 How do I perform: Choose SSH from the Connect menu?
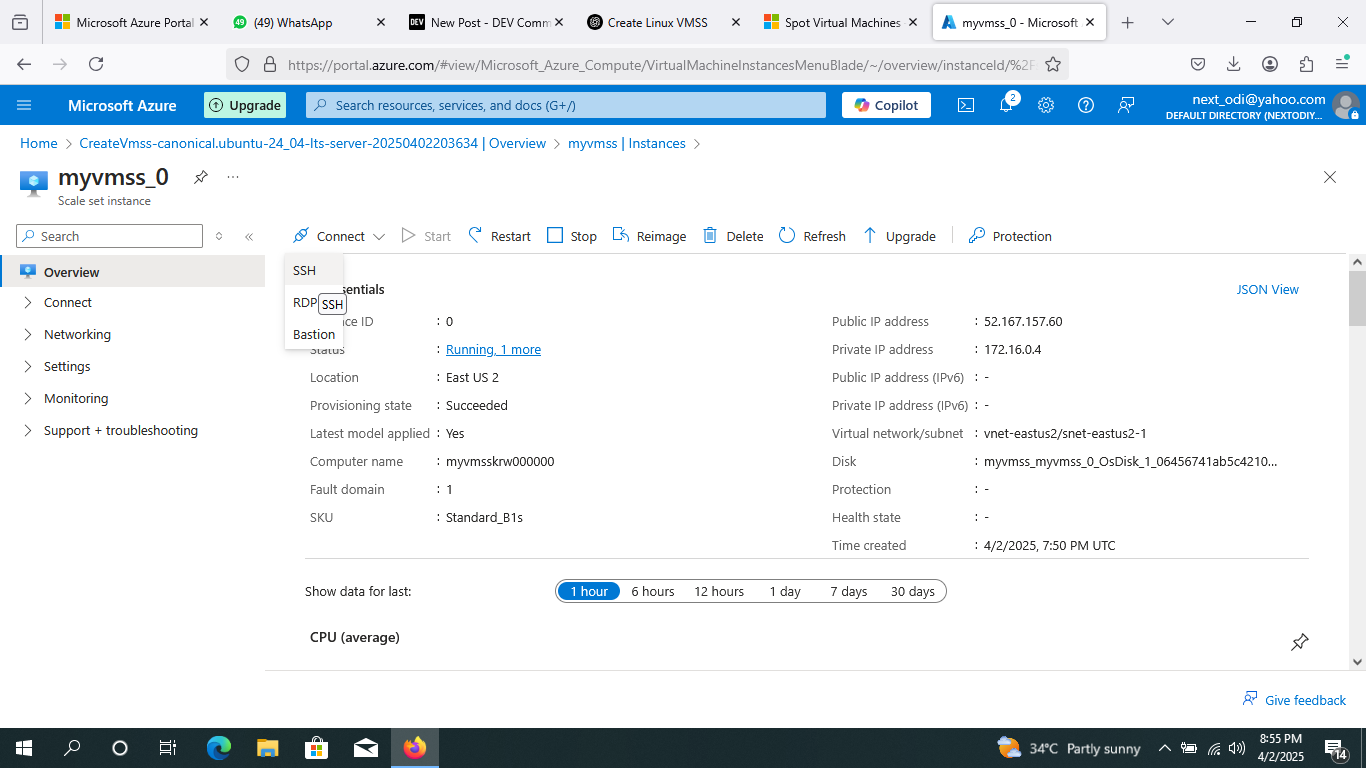(x=314, y=270)
